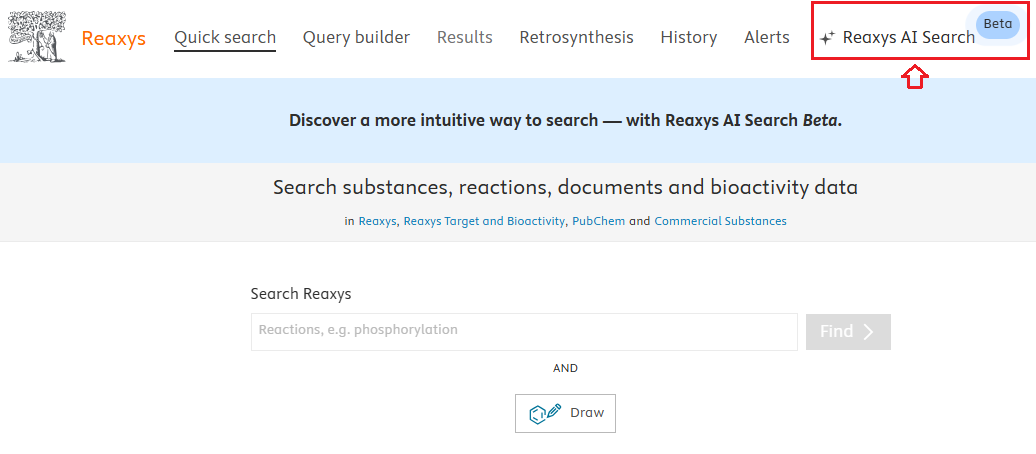1036x454 pixels.
Task: Go to the Retrosynthesis tab
Action: [x=576, y=38]
